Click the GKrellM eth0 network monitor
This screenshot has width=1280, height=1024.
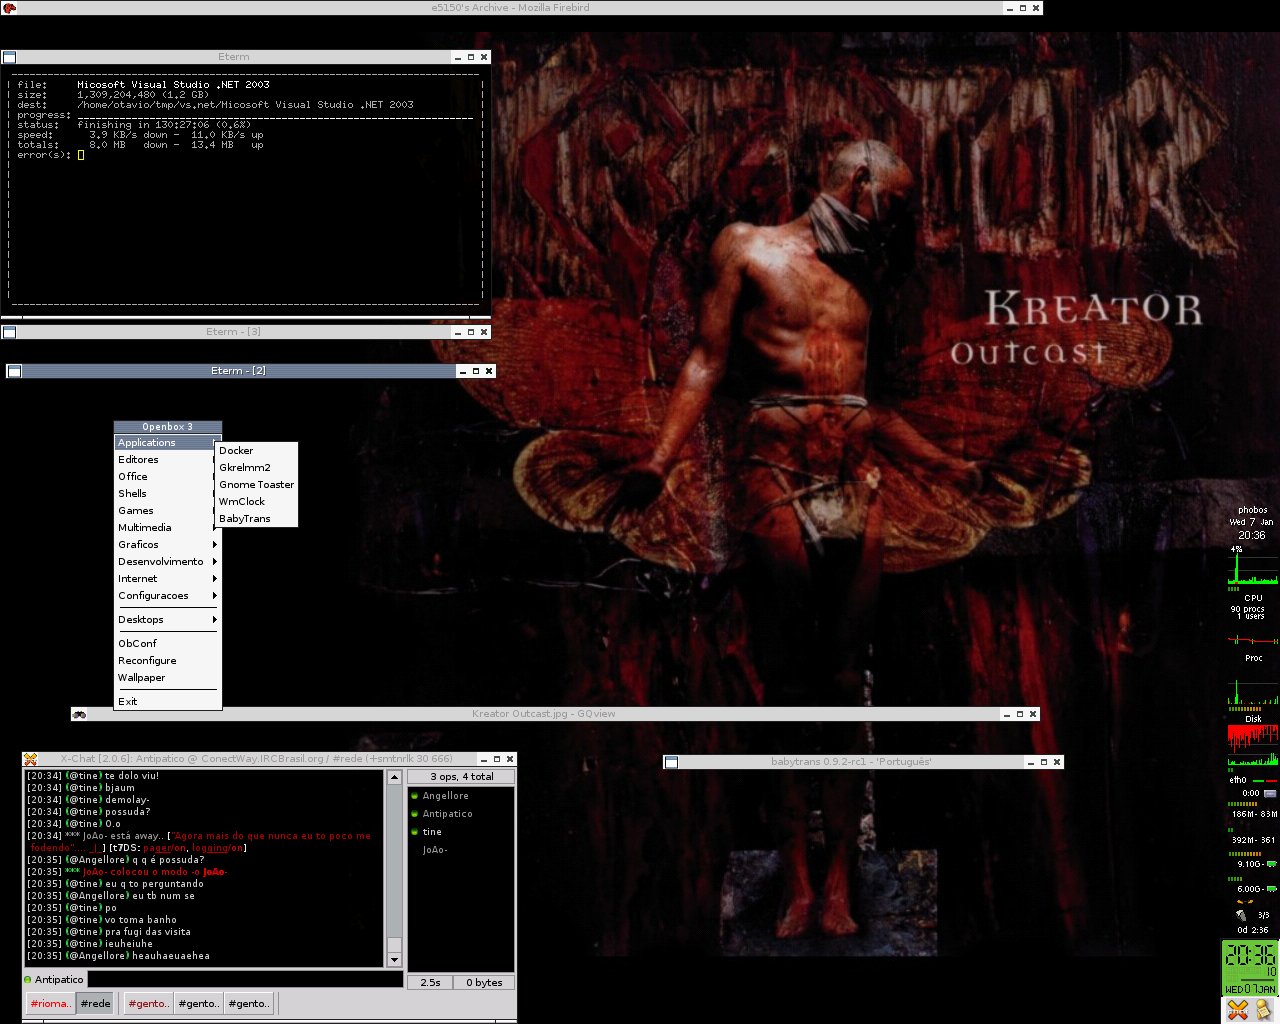pyautogui.click(x=1252, y=779)
